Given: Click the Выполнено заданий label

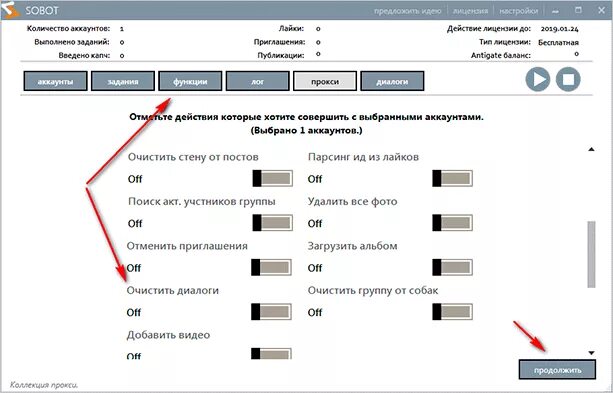Looking at the screenshot, I should 72,42.
